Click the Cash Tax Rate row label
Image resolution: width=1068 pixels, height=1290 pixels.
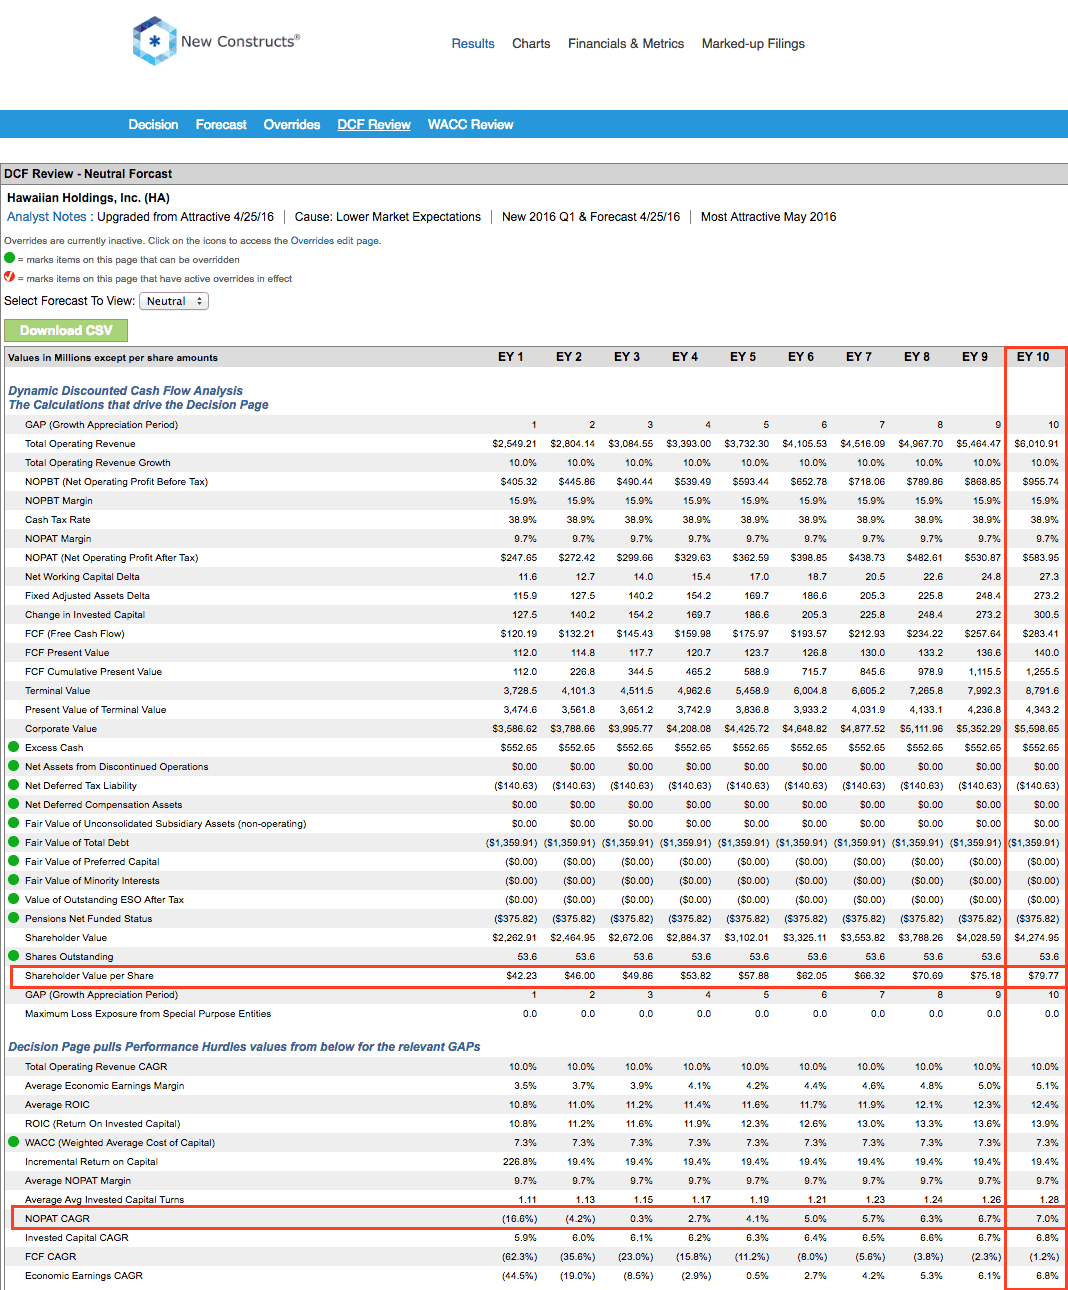tap(58, 519)
